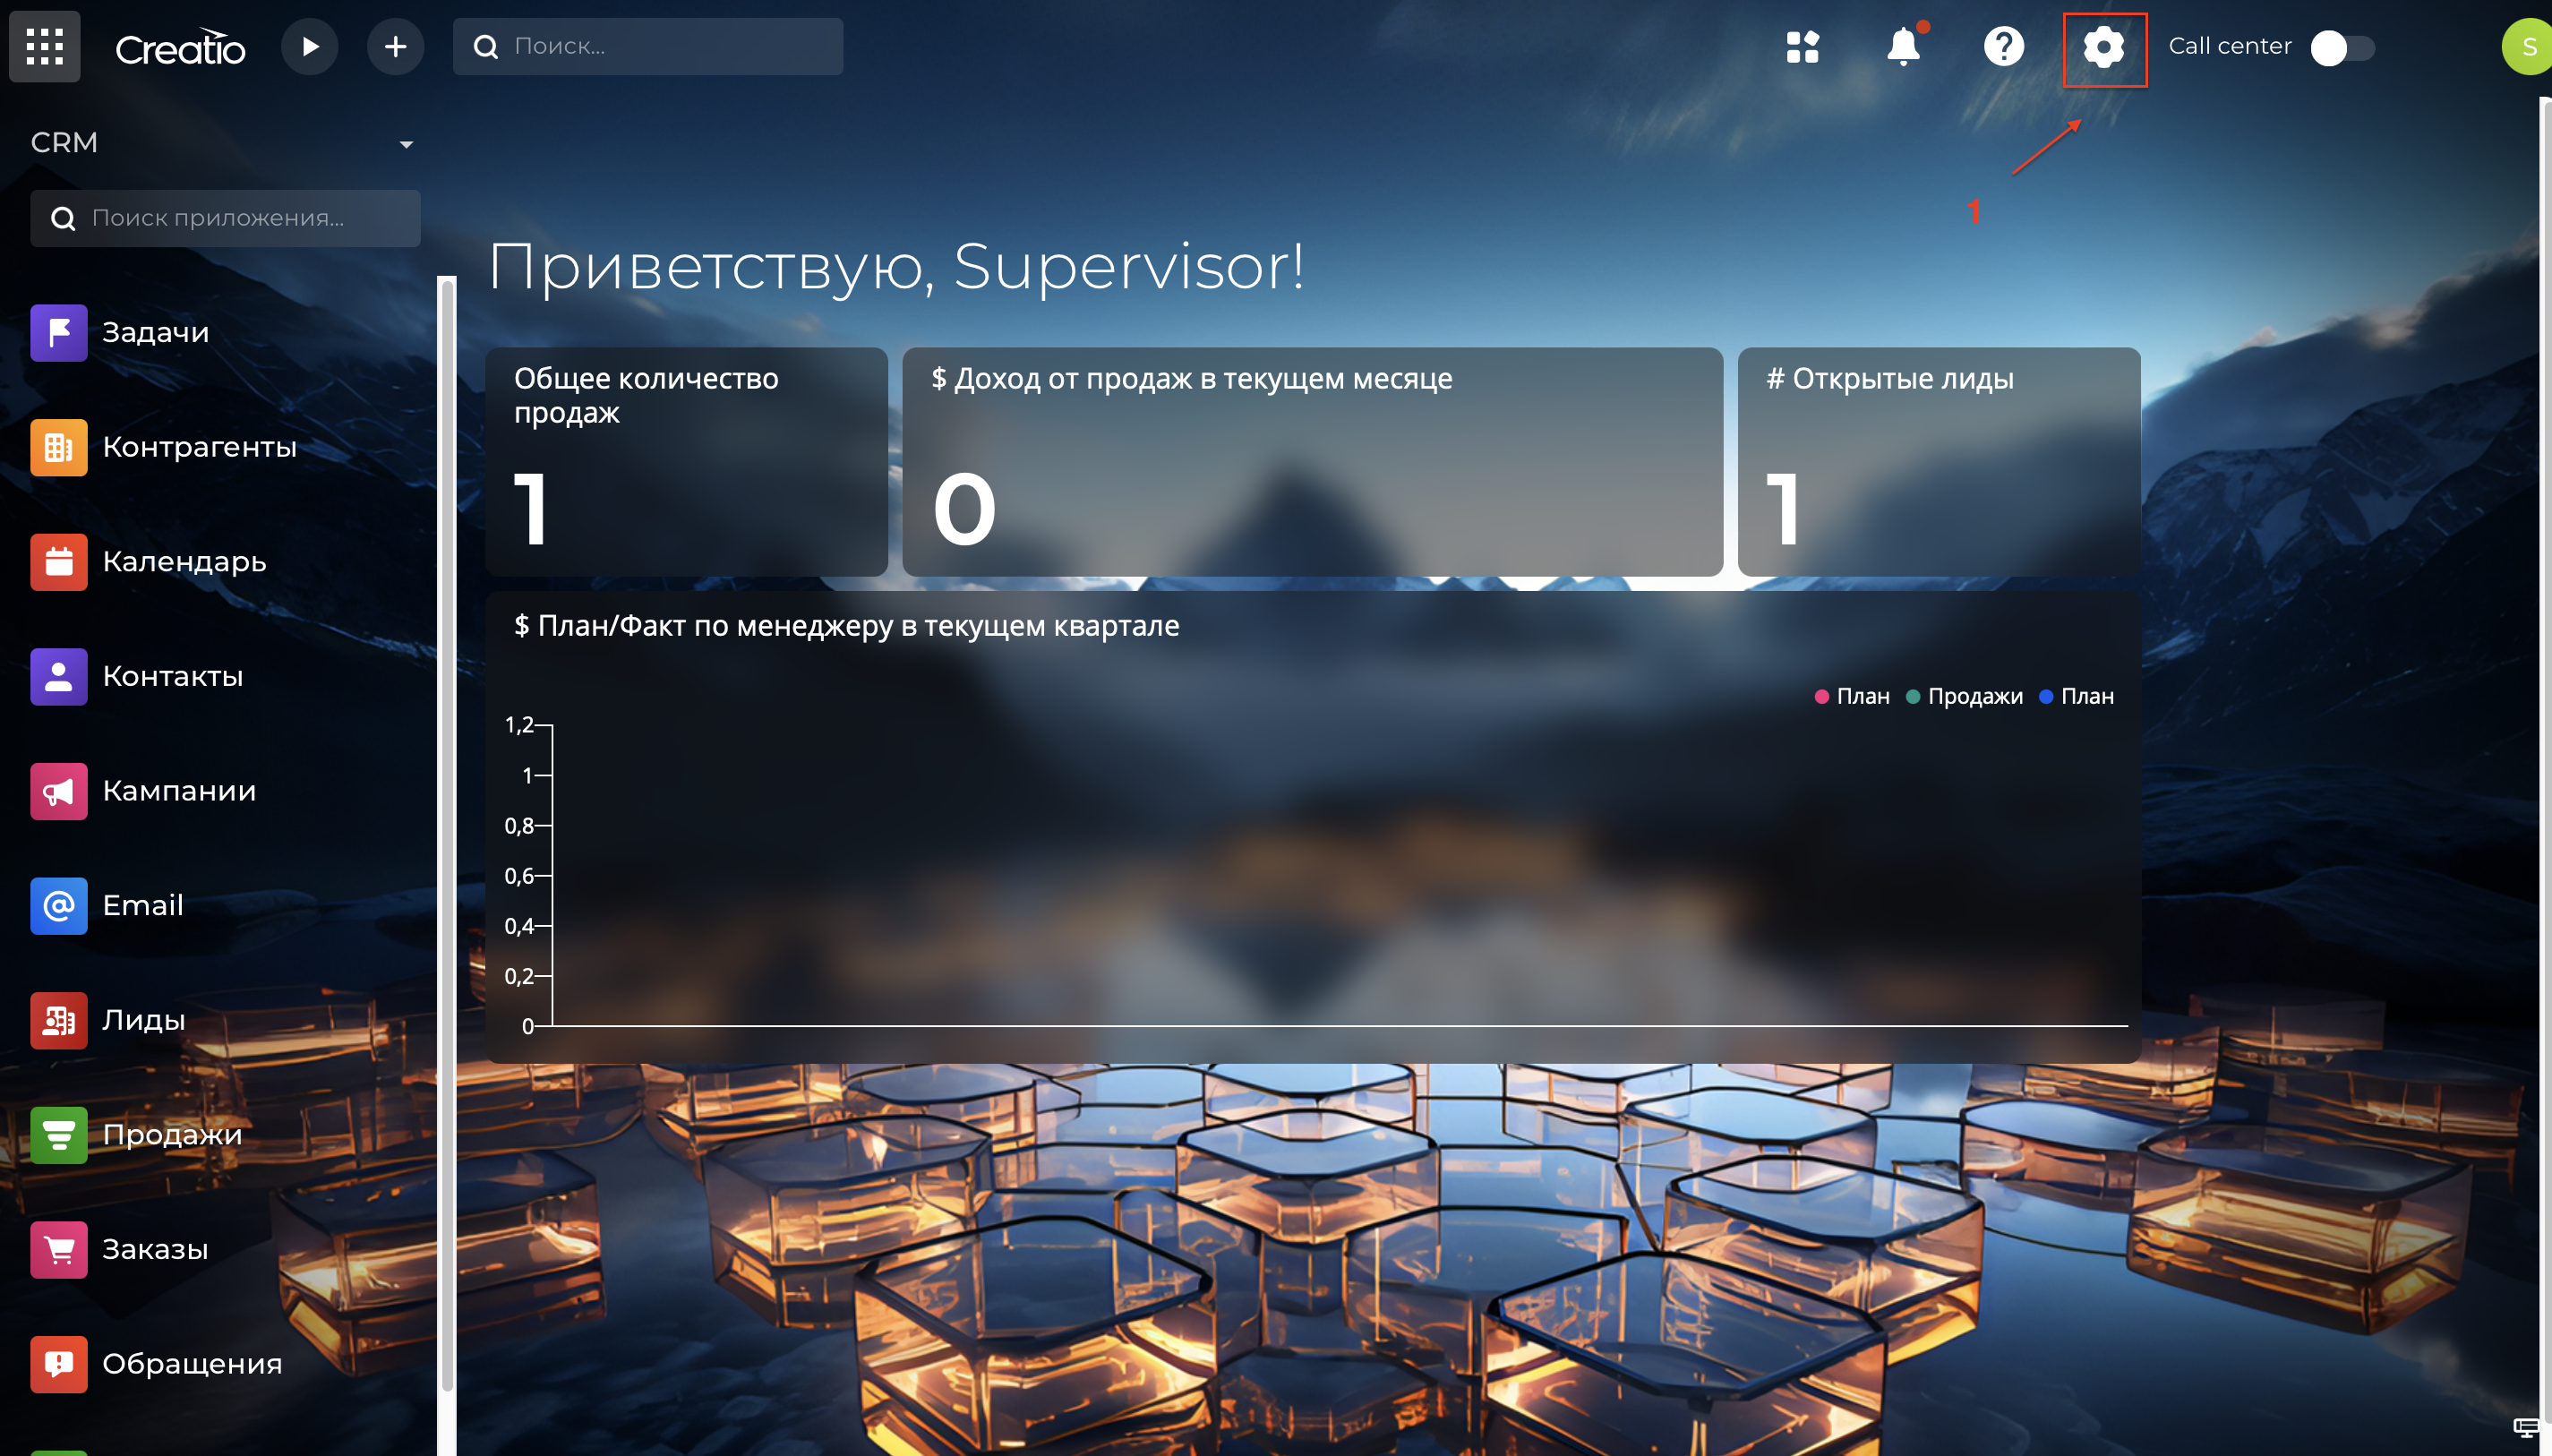Open the notifications bell
The image size is (2552, 1456).
[1904, 46]
